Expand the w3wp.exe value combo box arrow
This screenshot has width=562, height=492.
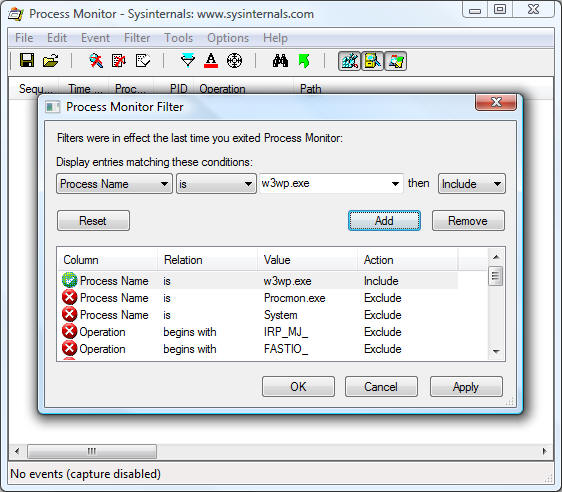pos(395,184)
